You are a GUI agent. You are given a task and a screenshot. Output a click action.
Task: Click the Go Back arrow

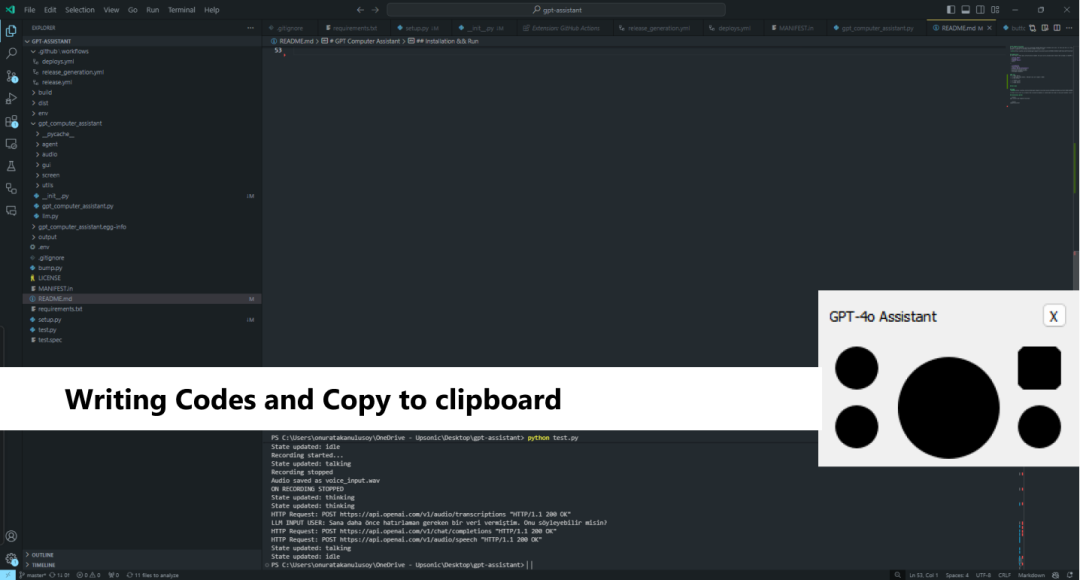360,10
